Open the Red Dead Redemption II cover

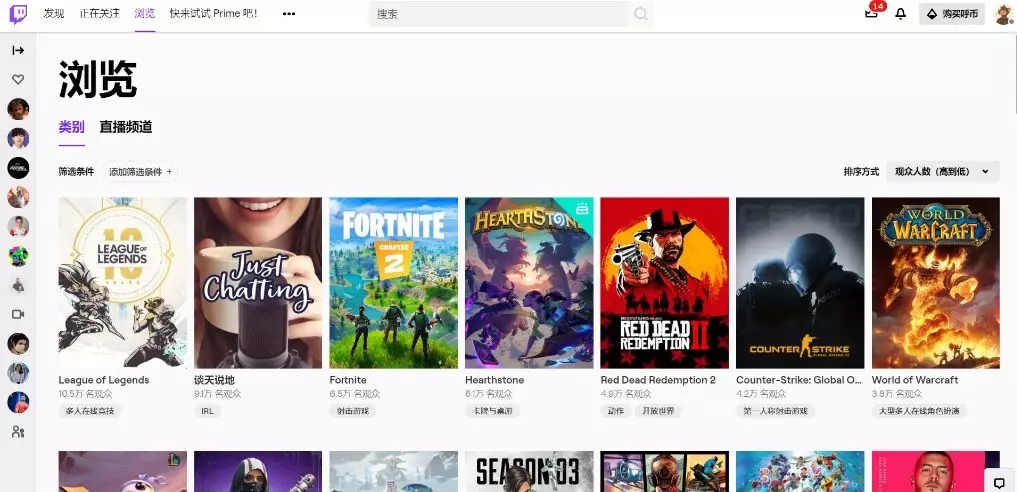coord(665,283)
